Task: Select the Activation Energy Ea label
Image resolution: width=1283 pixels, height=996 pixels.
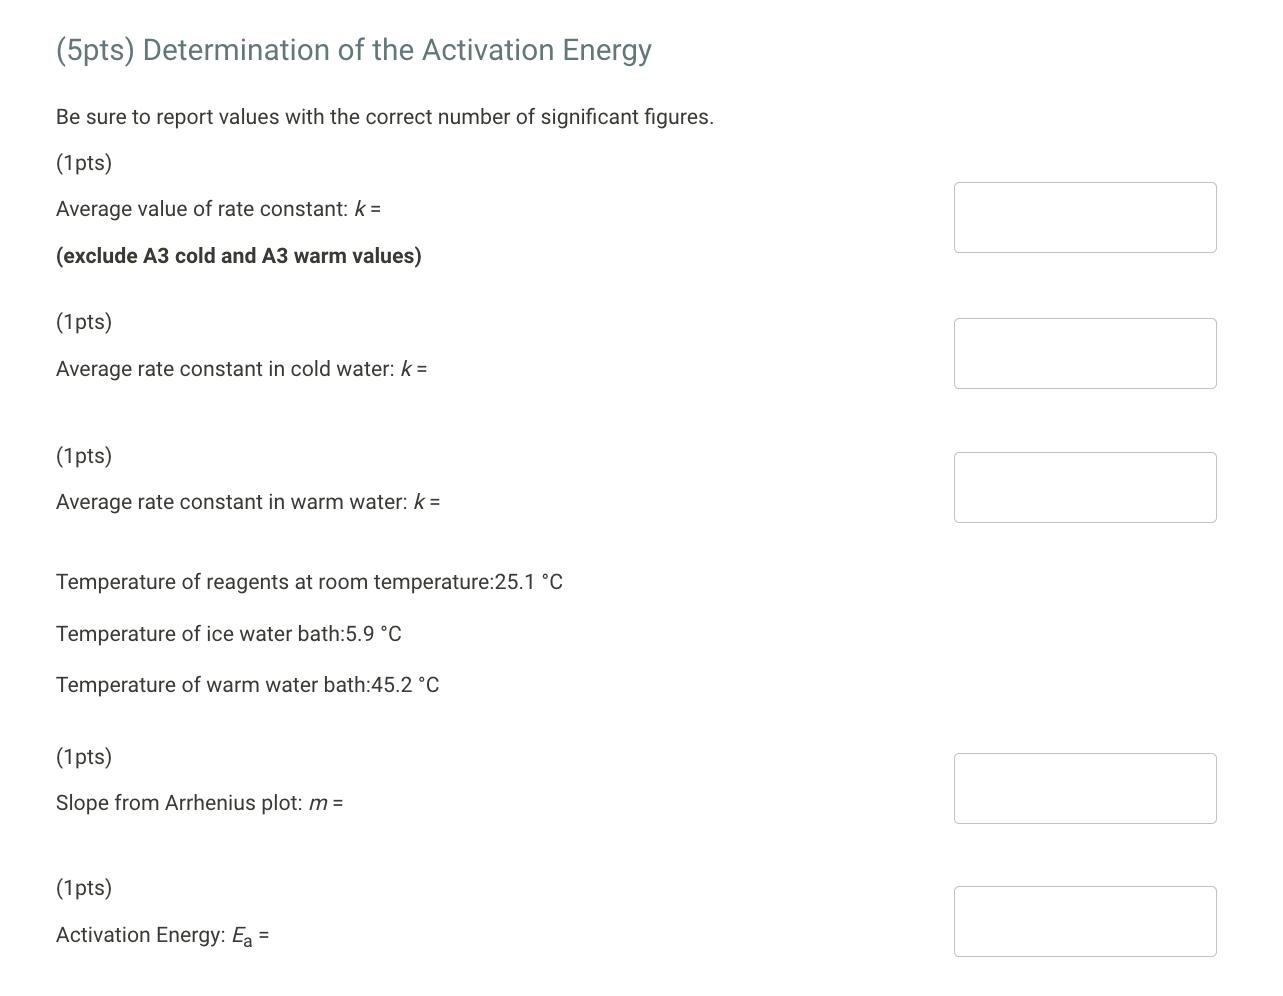Action: tap(162, 934)
